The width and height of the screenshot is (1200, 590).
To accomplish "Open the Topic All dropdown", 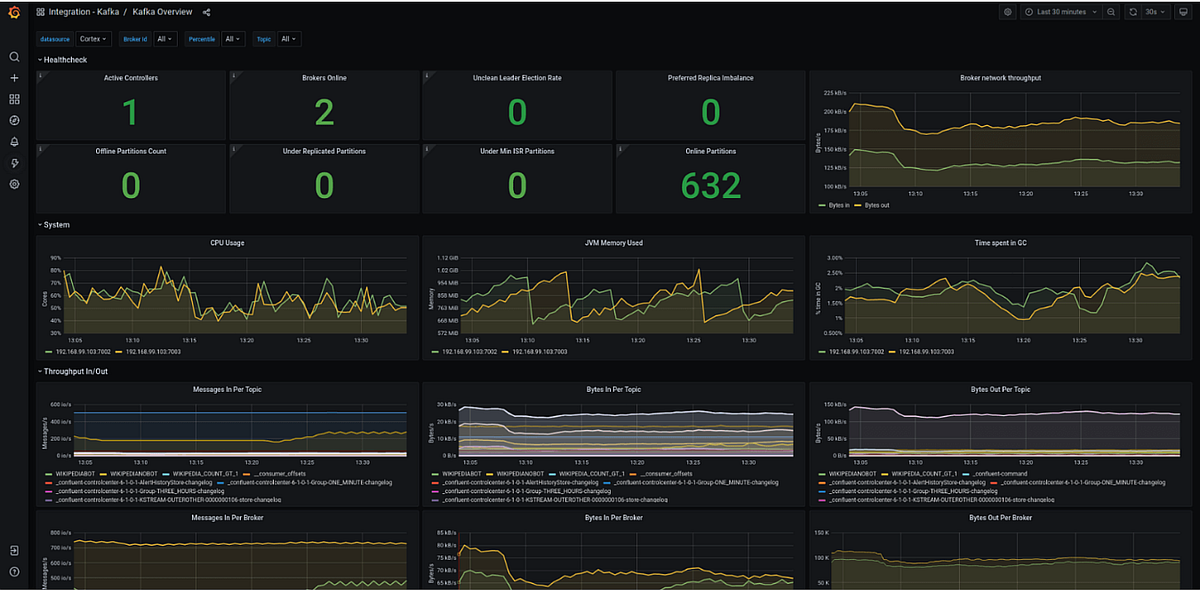I will click(x=288, y=38).
